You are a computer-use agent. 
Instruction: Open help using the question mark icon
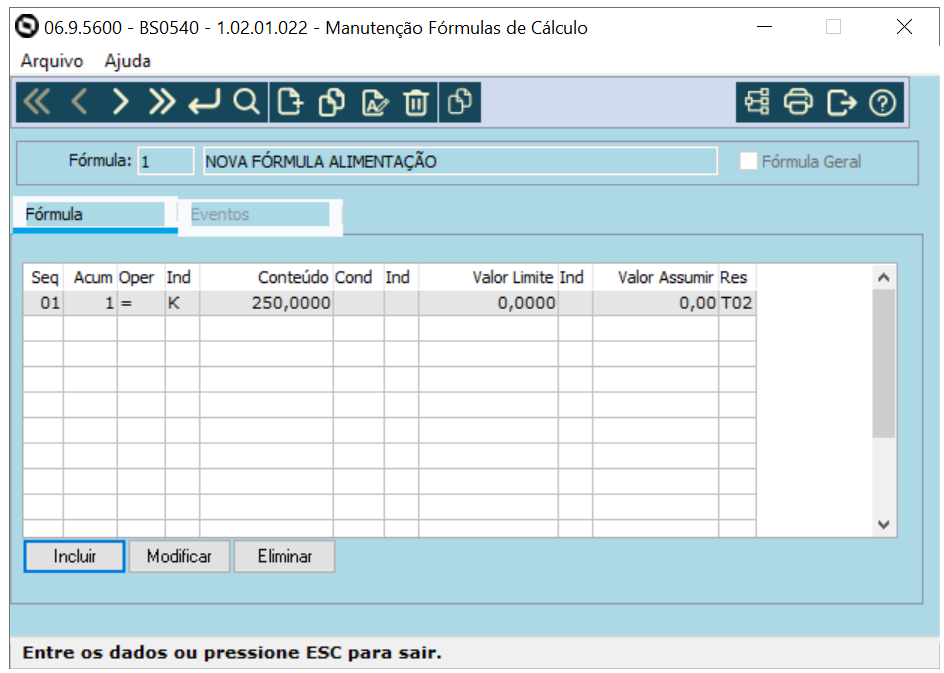click(882, 101)
